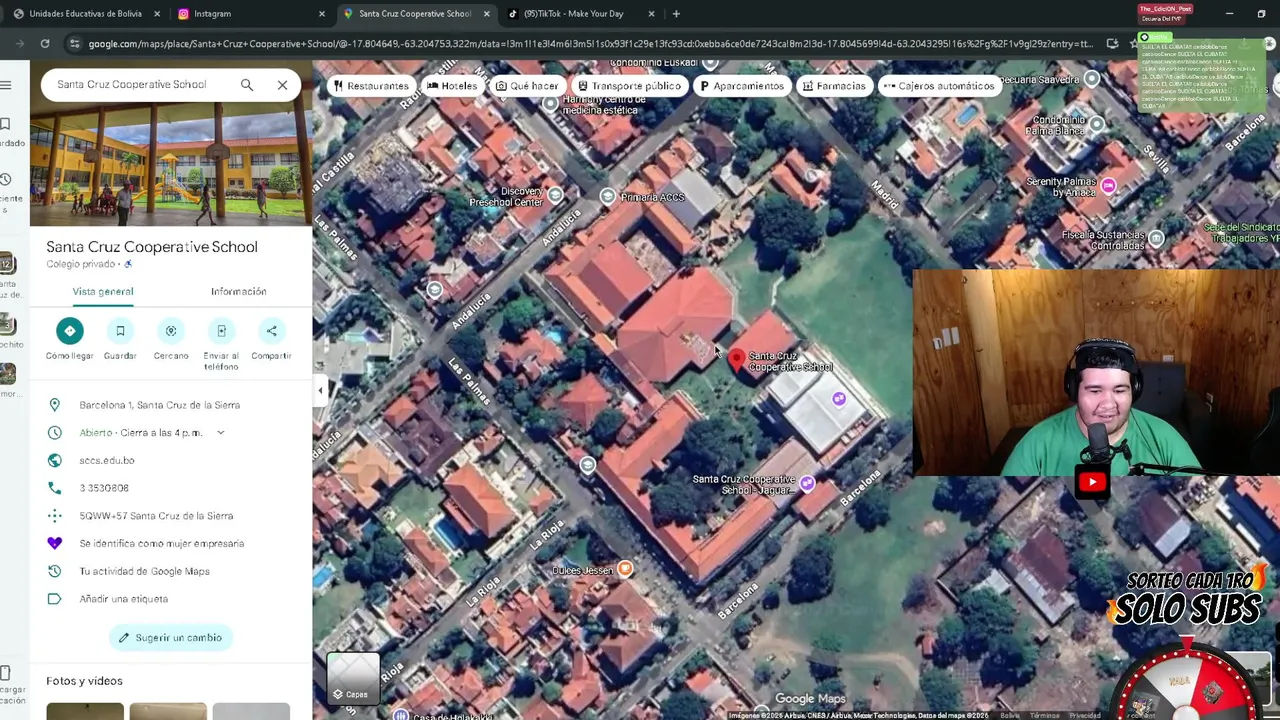Select the Restaurantes filter chip
Screen dimensions: 1280x720
[371, 86]
